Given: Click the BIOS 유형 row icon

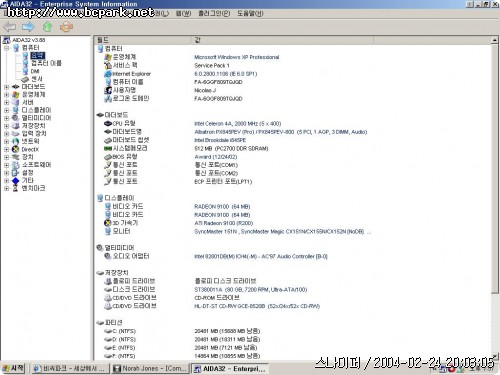Looking at the screenshot, I should (x=108, y=157).
